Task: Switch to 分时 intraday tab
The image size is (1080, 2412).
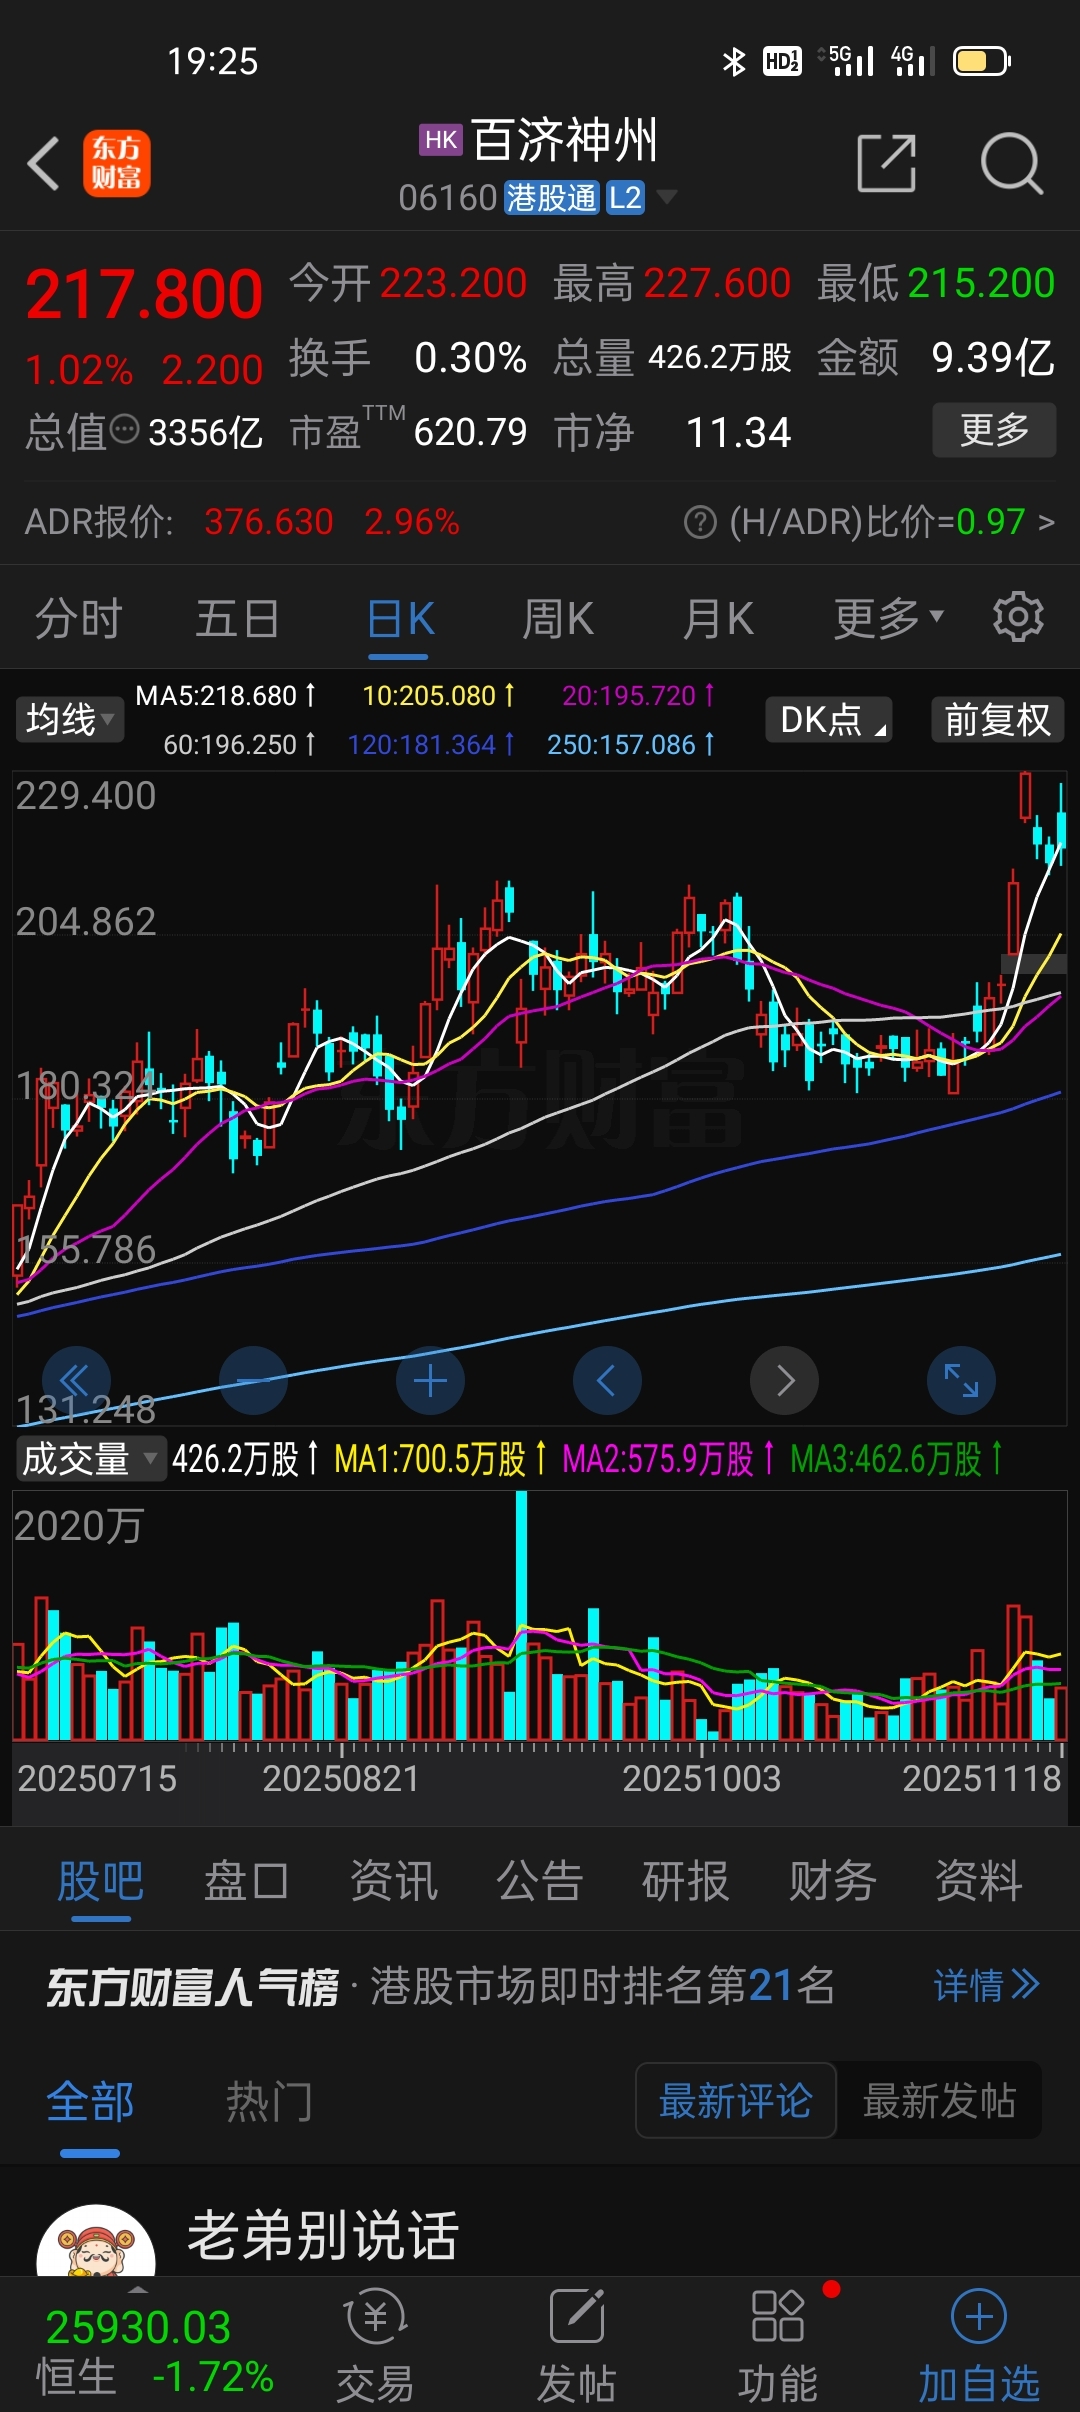Action: [78, 618]
